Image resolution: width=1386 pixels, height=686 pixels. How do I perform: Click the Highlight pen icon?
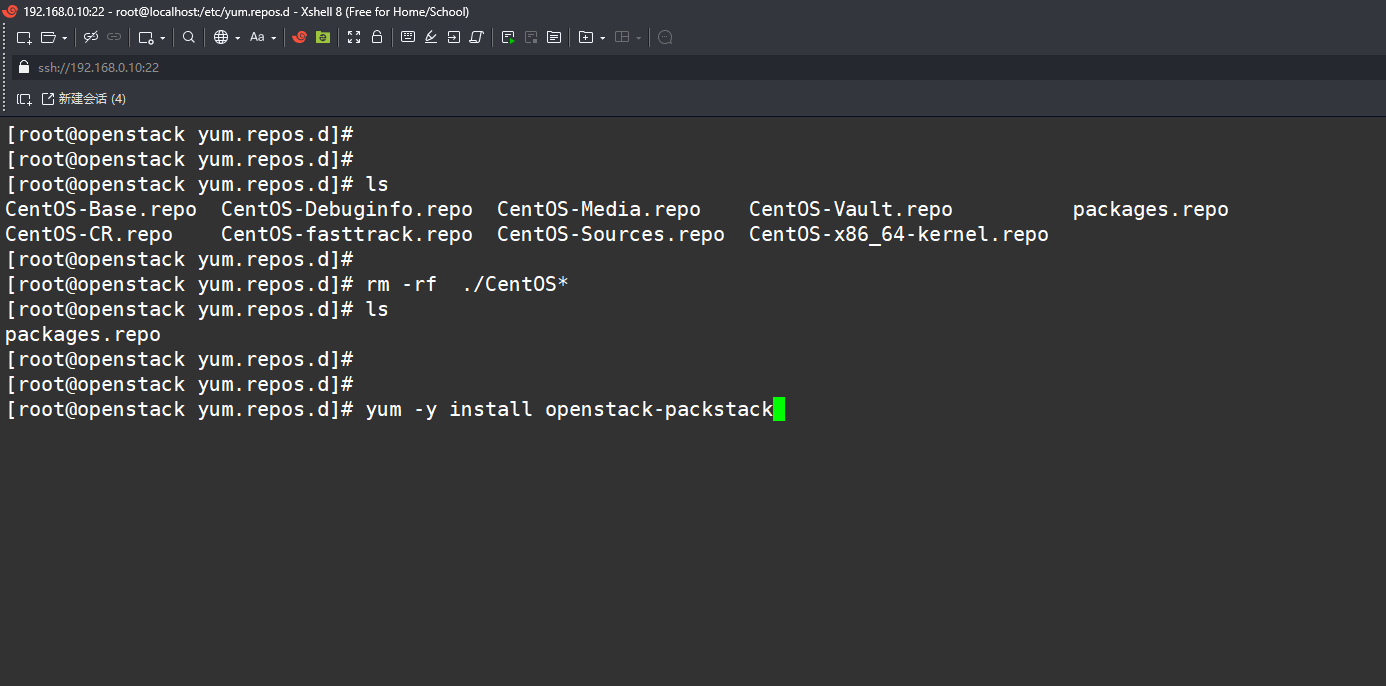(x=431, y=37)
